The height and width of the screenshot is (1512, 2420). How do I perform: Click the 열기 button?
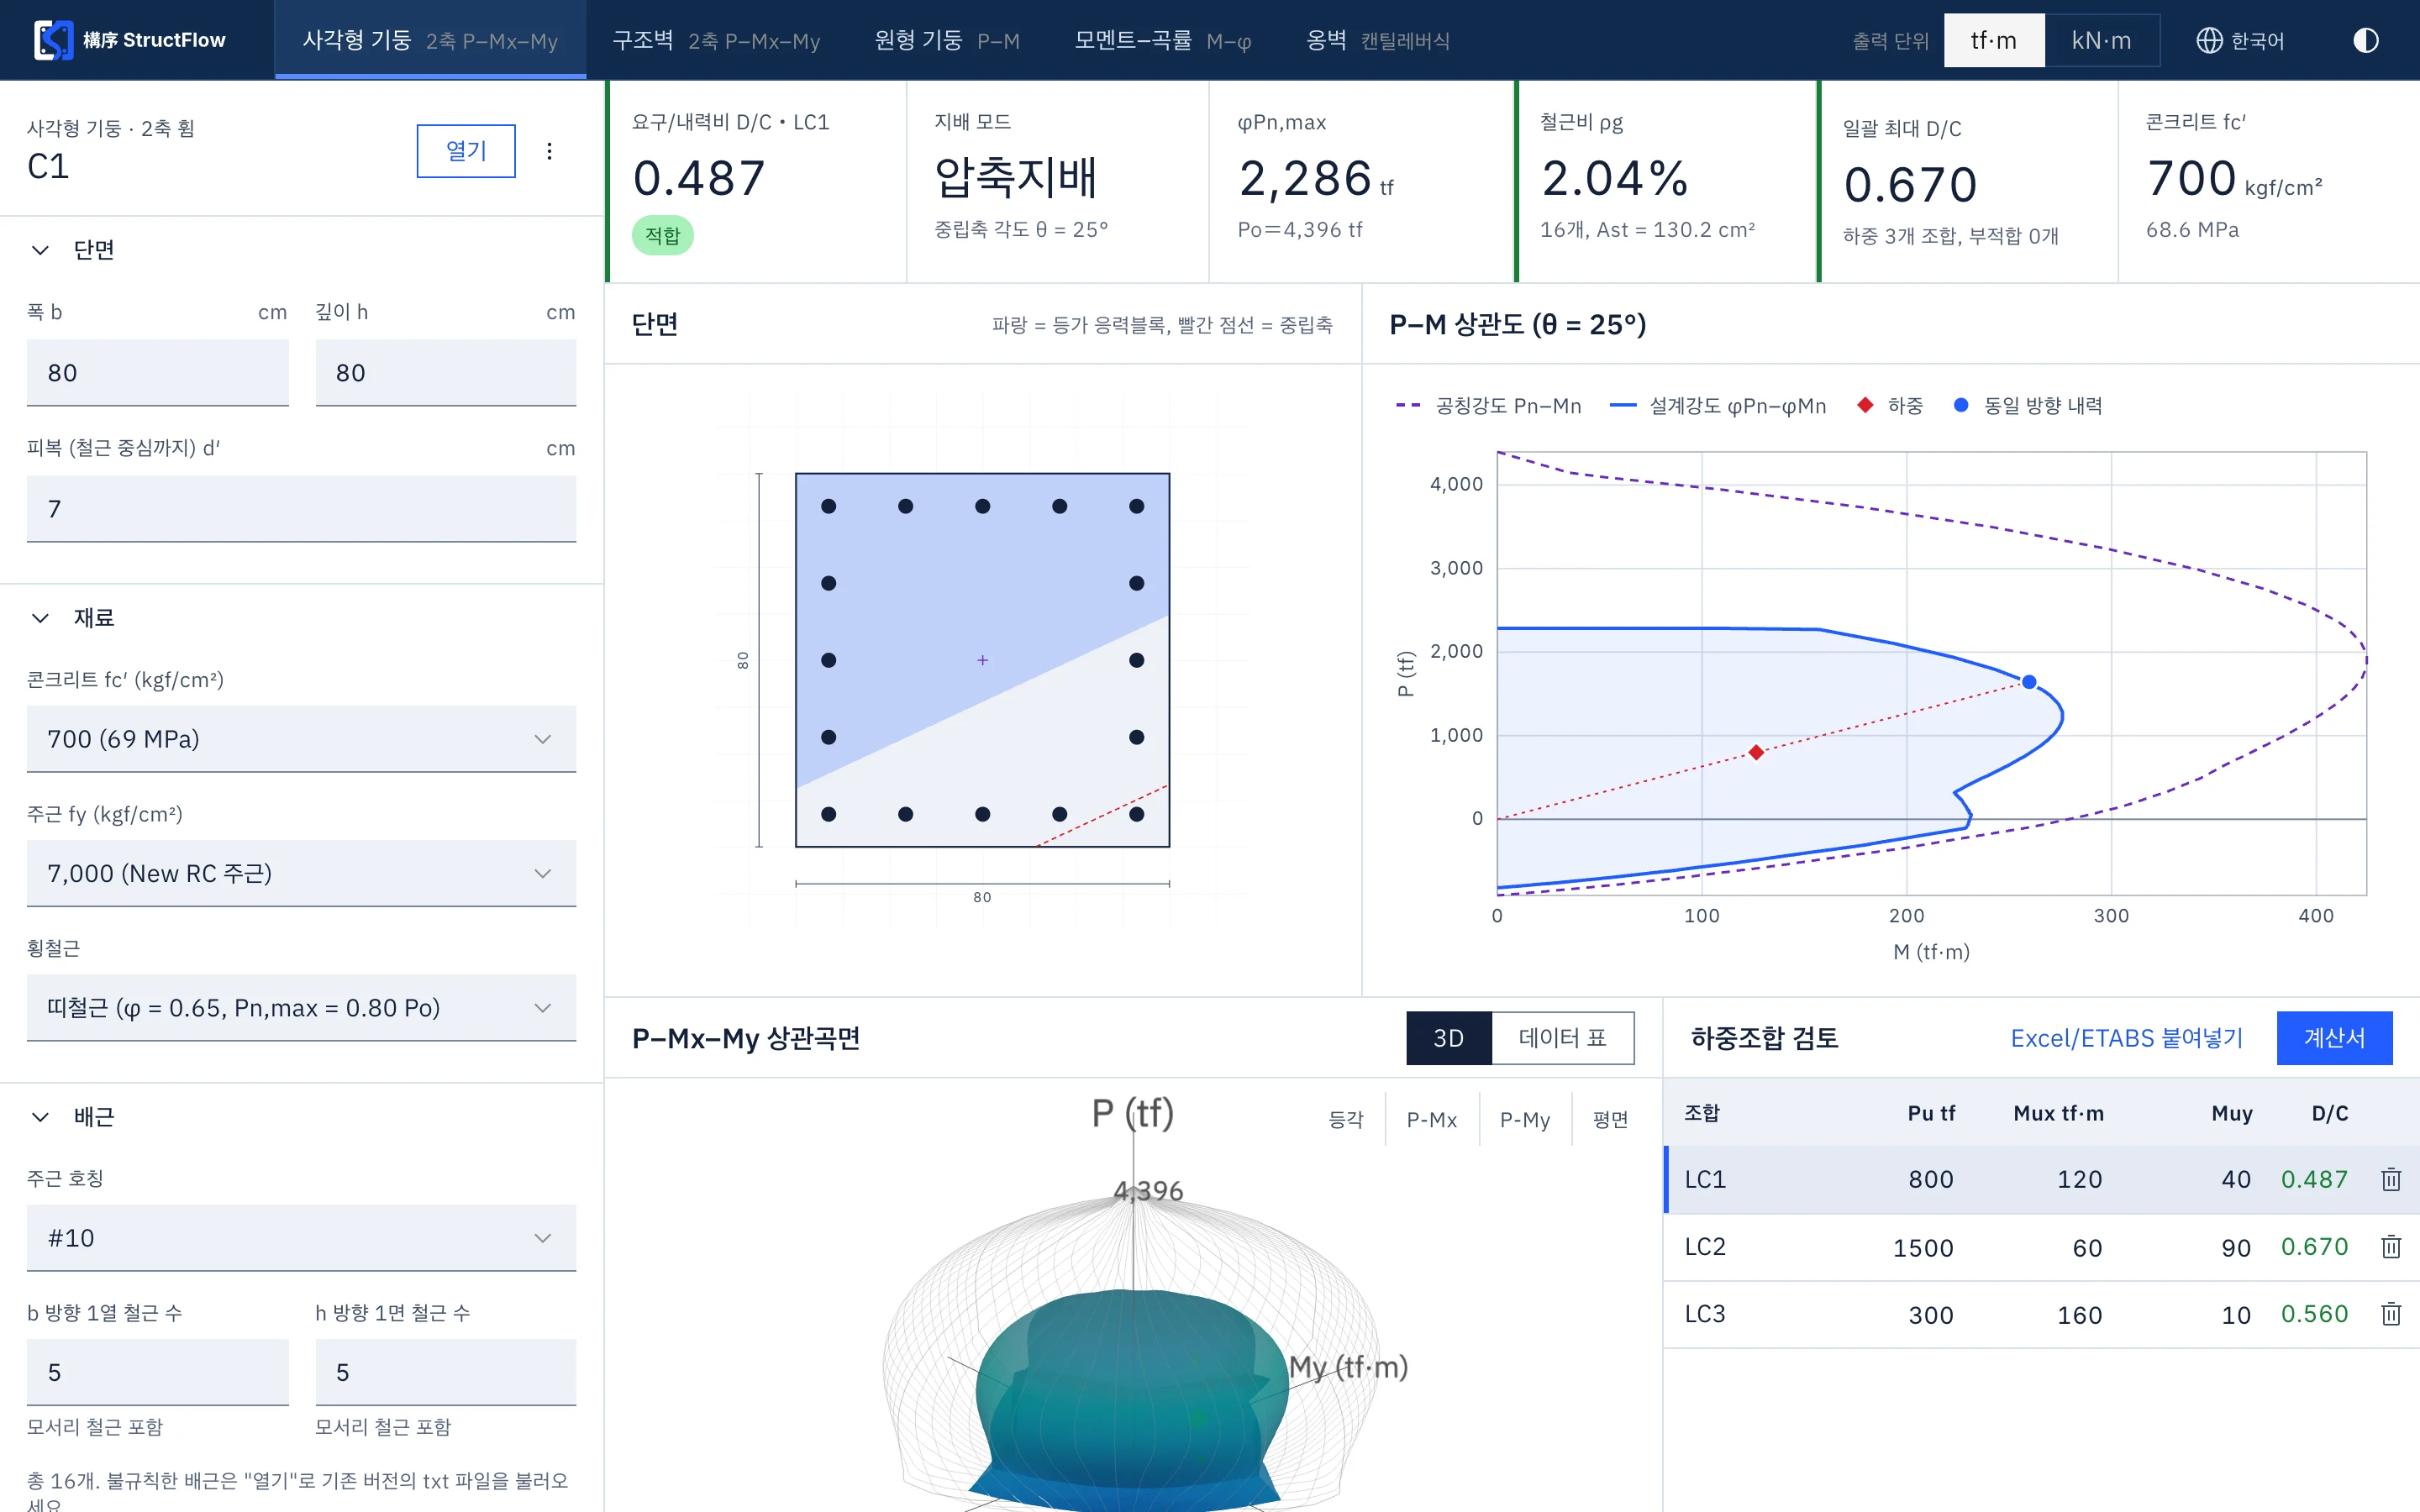(x=466, y=151)
